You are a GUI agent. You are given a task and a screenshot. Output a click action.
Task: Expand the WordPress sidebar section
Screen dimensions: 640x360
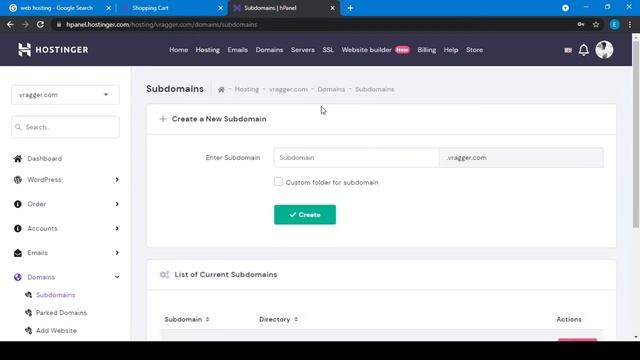pos(117,180)
